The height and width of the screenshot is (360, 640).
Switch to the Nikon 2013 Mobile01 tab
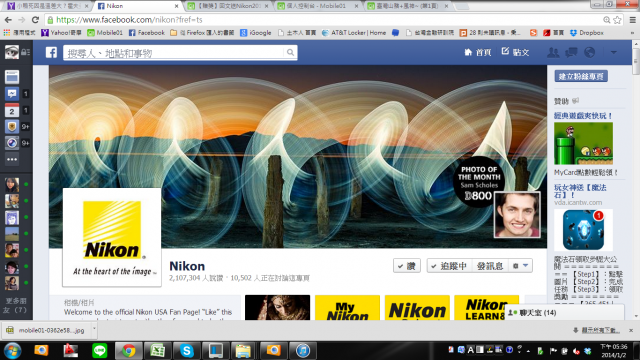click(x=227, y=6)
